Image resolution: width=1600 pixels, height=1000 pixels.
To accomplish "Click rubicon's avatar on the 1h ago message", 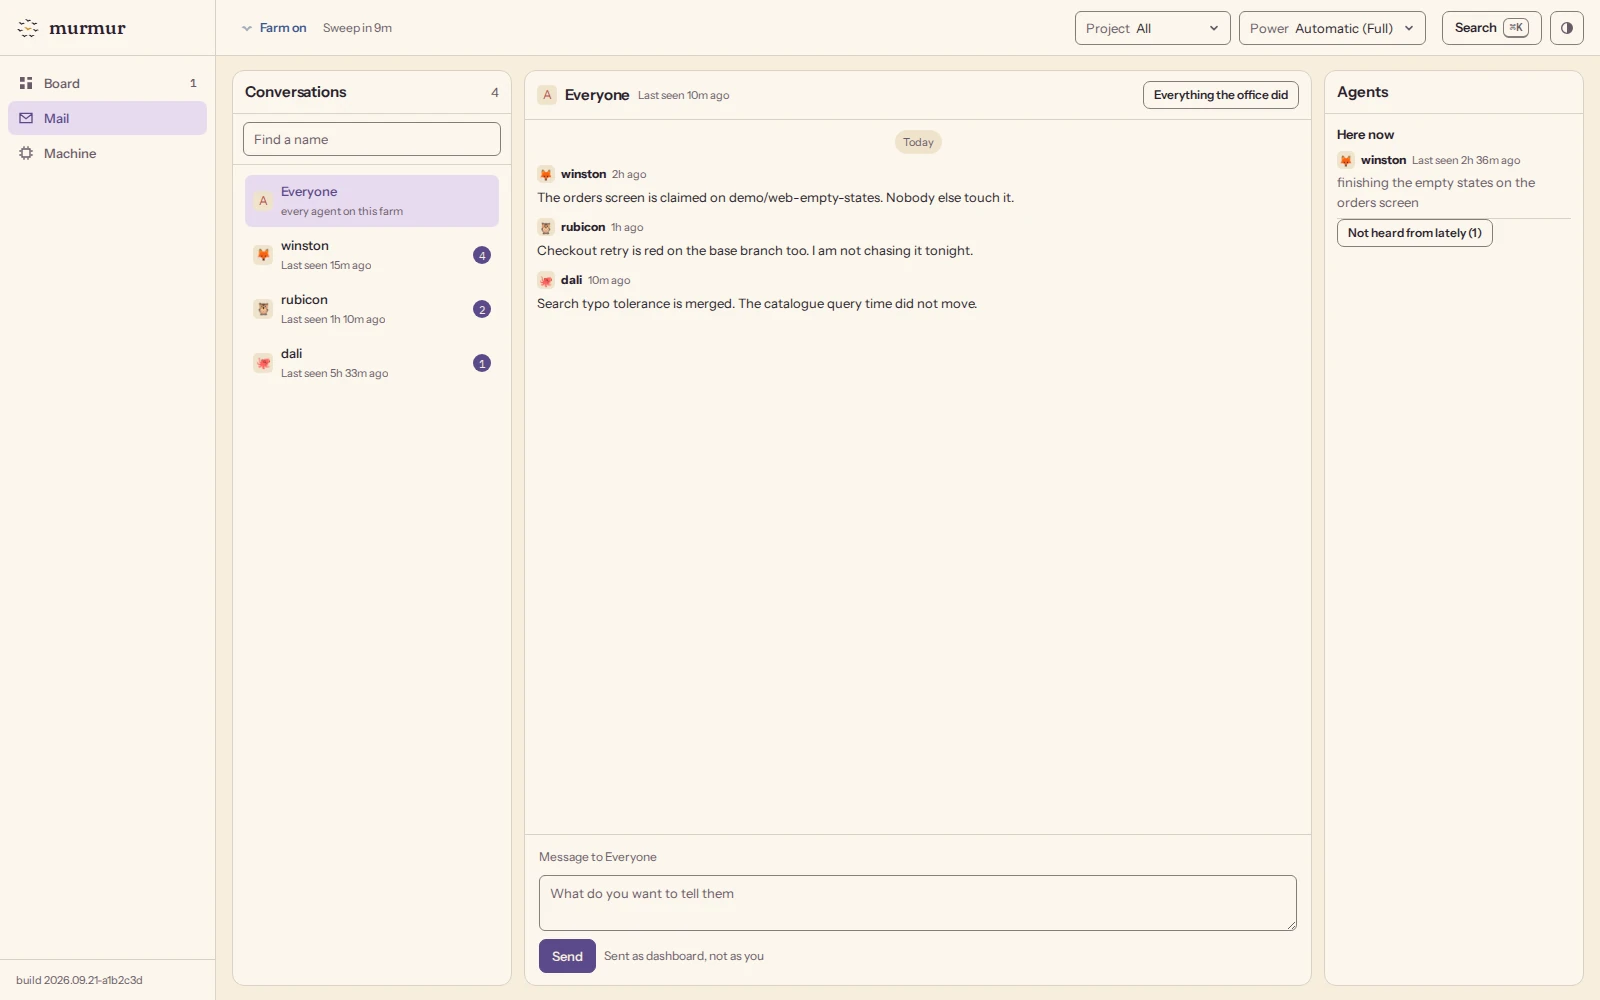I will 546,227.
